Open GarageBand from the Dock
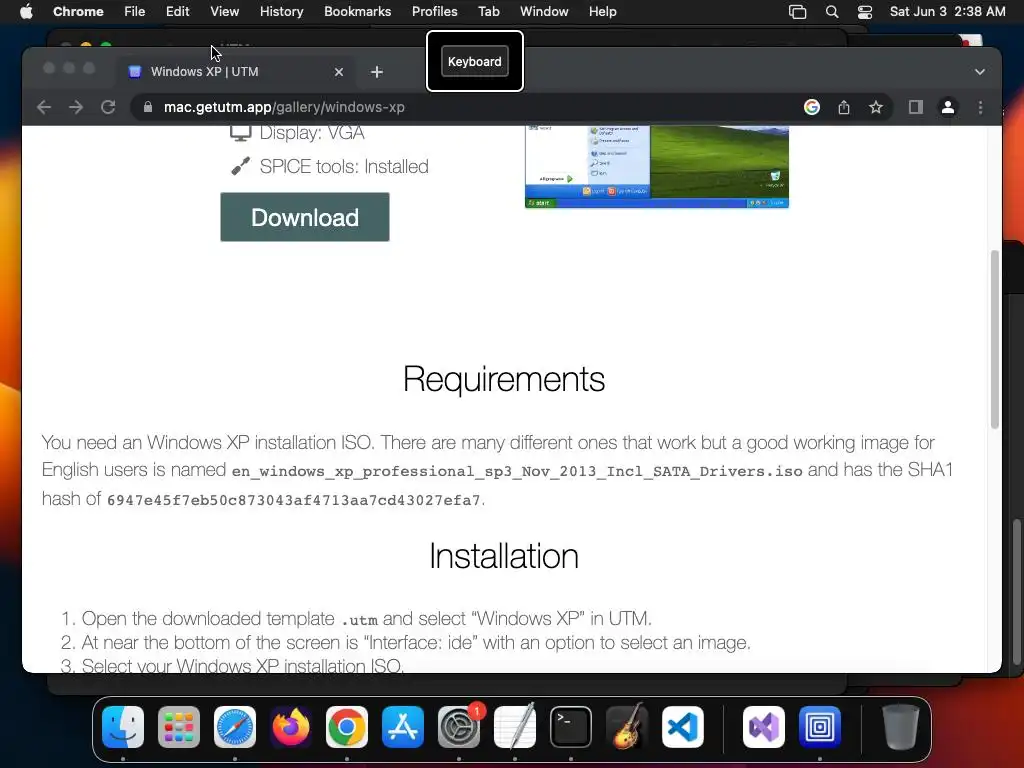Viewport: 1024px width, 768px height. (627, 727)
